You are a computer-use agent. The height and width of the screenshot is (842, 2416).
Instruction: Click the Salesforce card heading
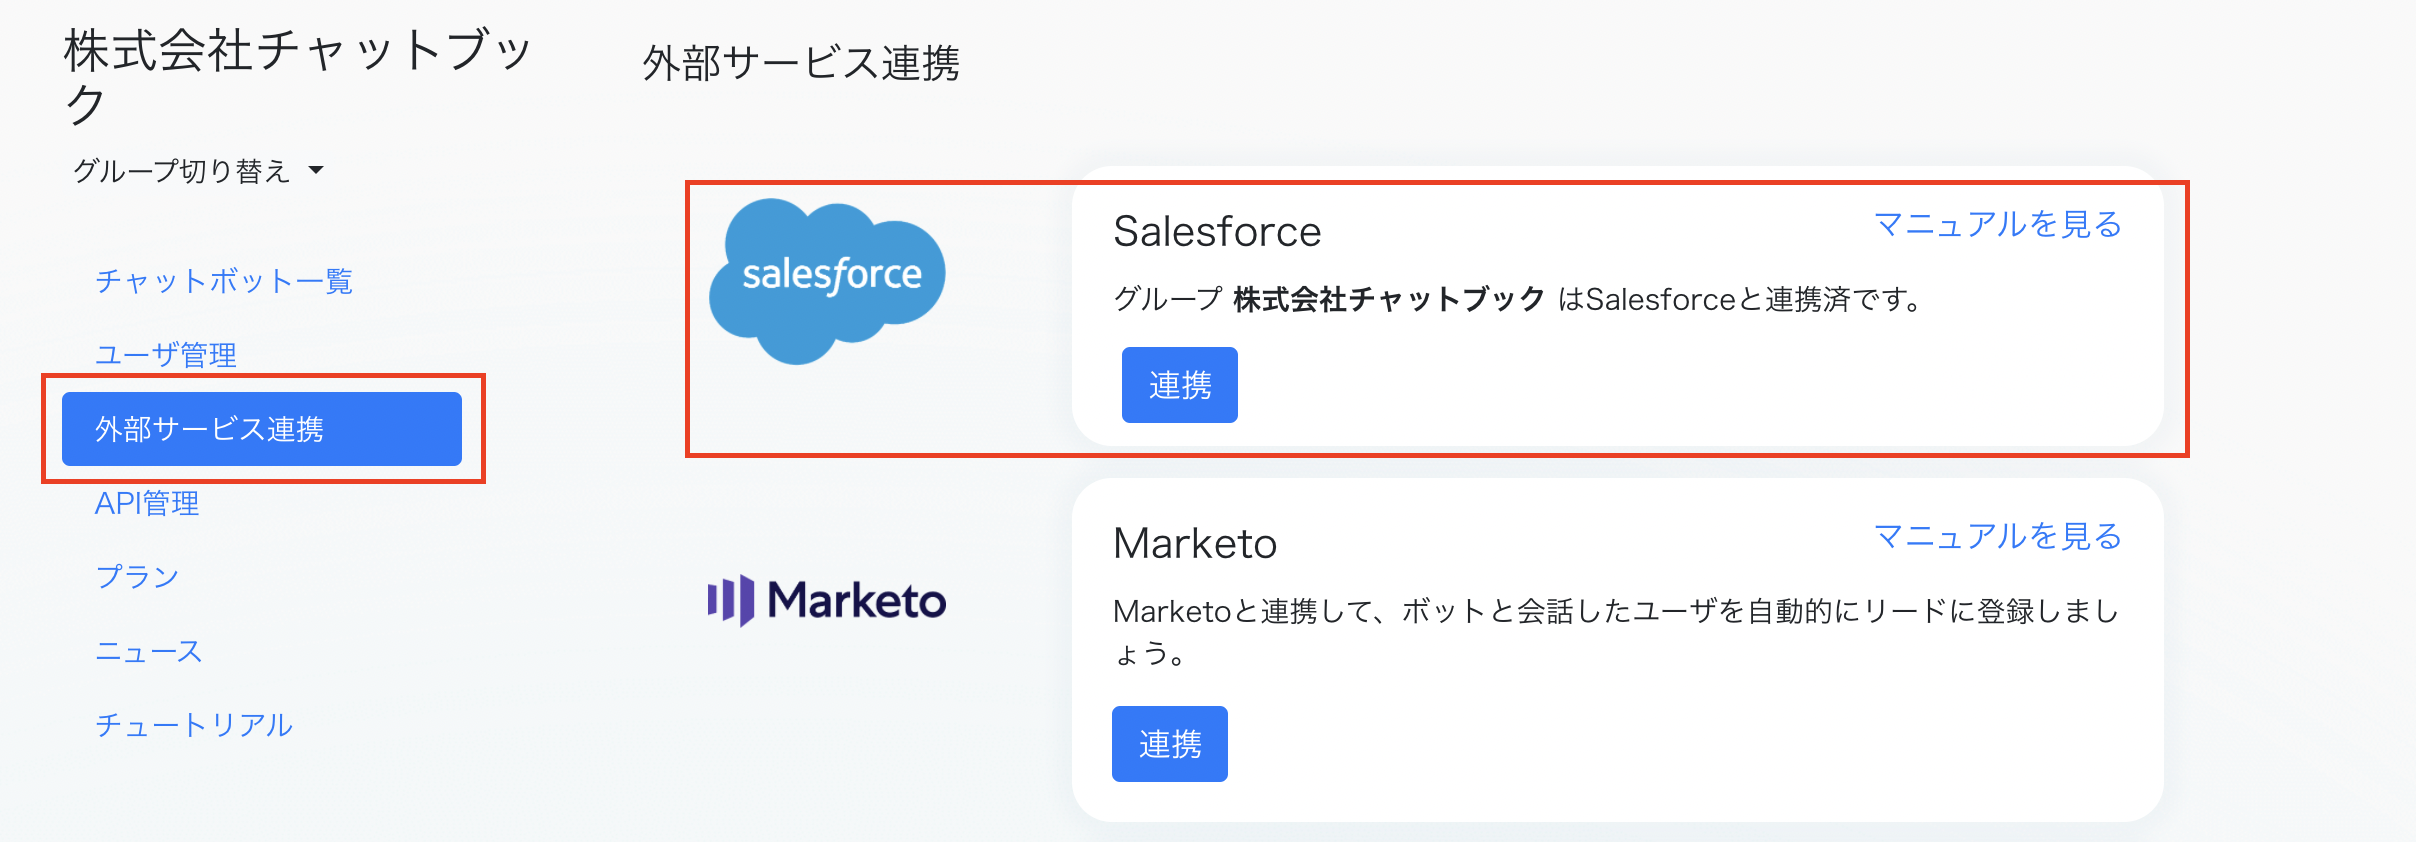pos(1217,231)
